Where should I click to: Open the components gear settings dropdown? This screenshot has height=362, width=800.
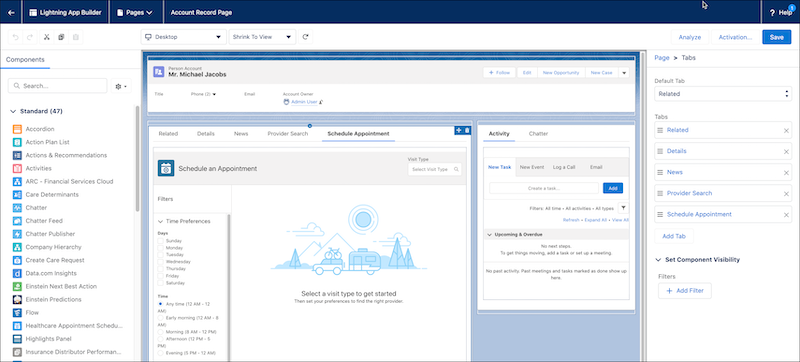[121, 86]
